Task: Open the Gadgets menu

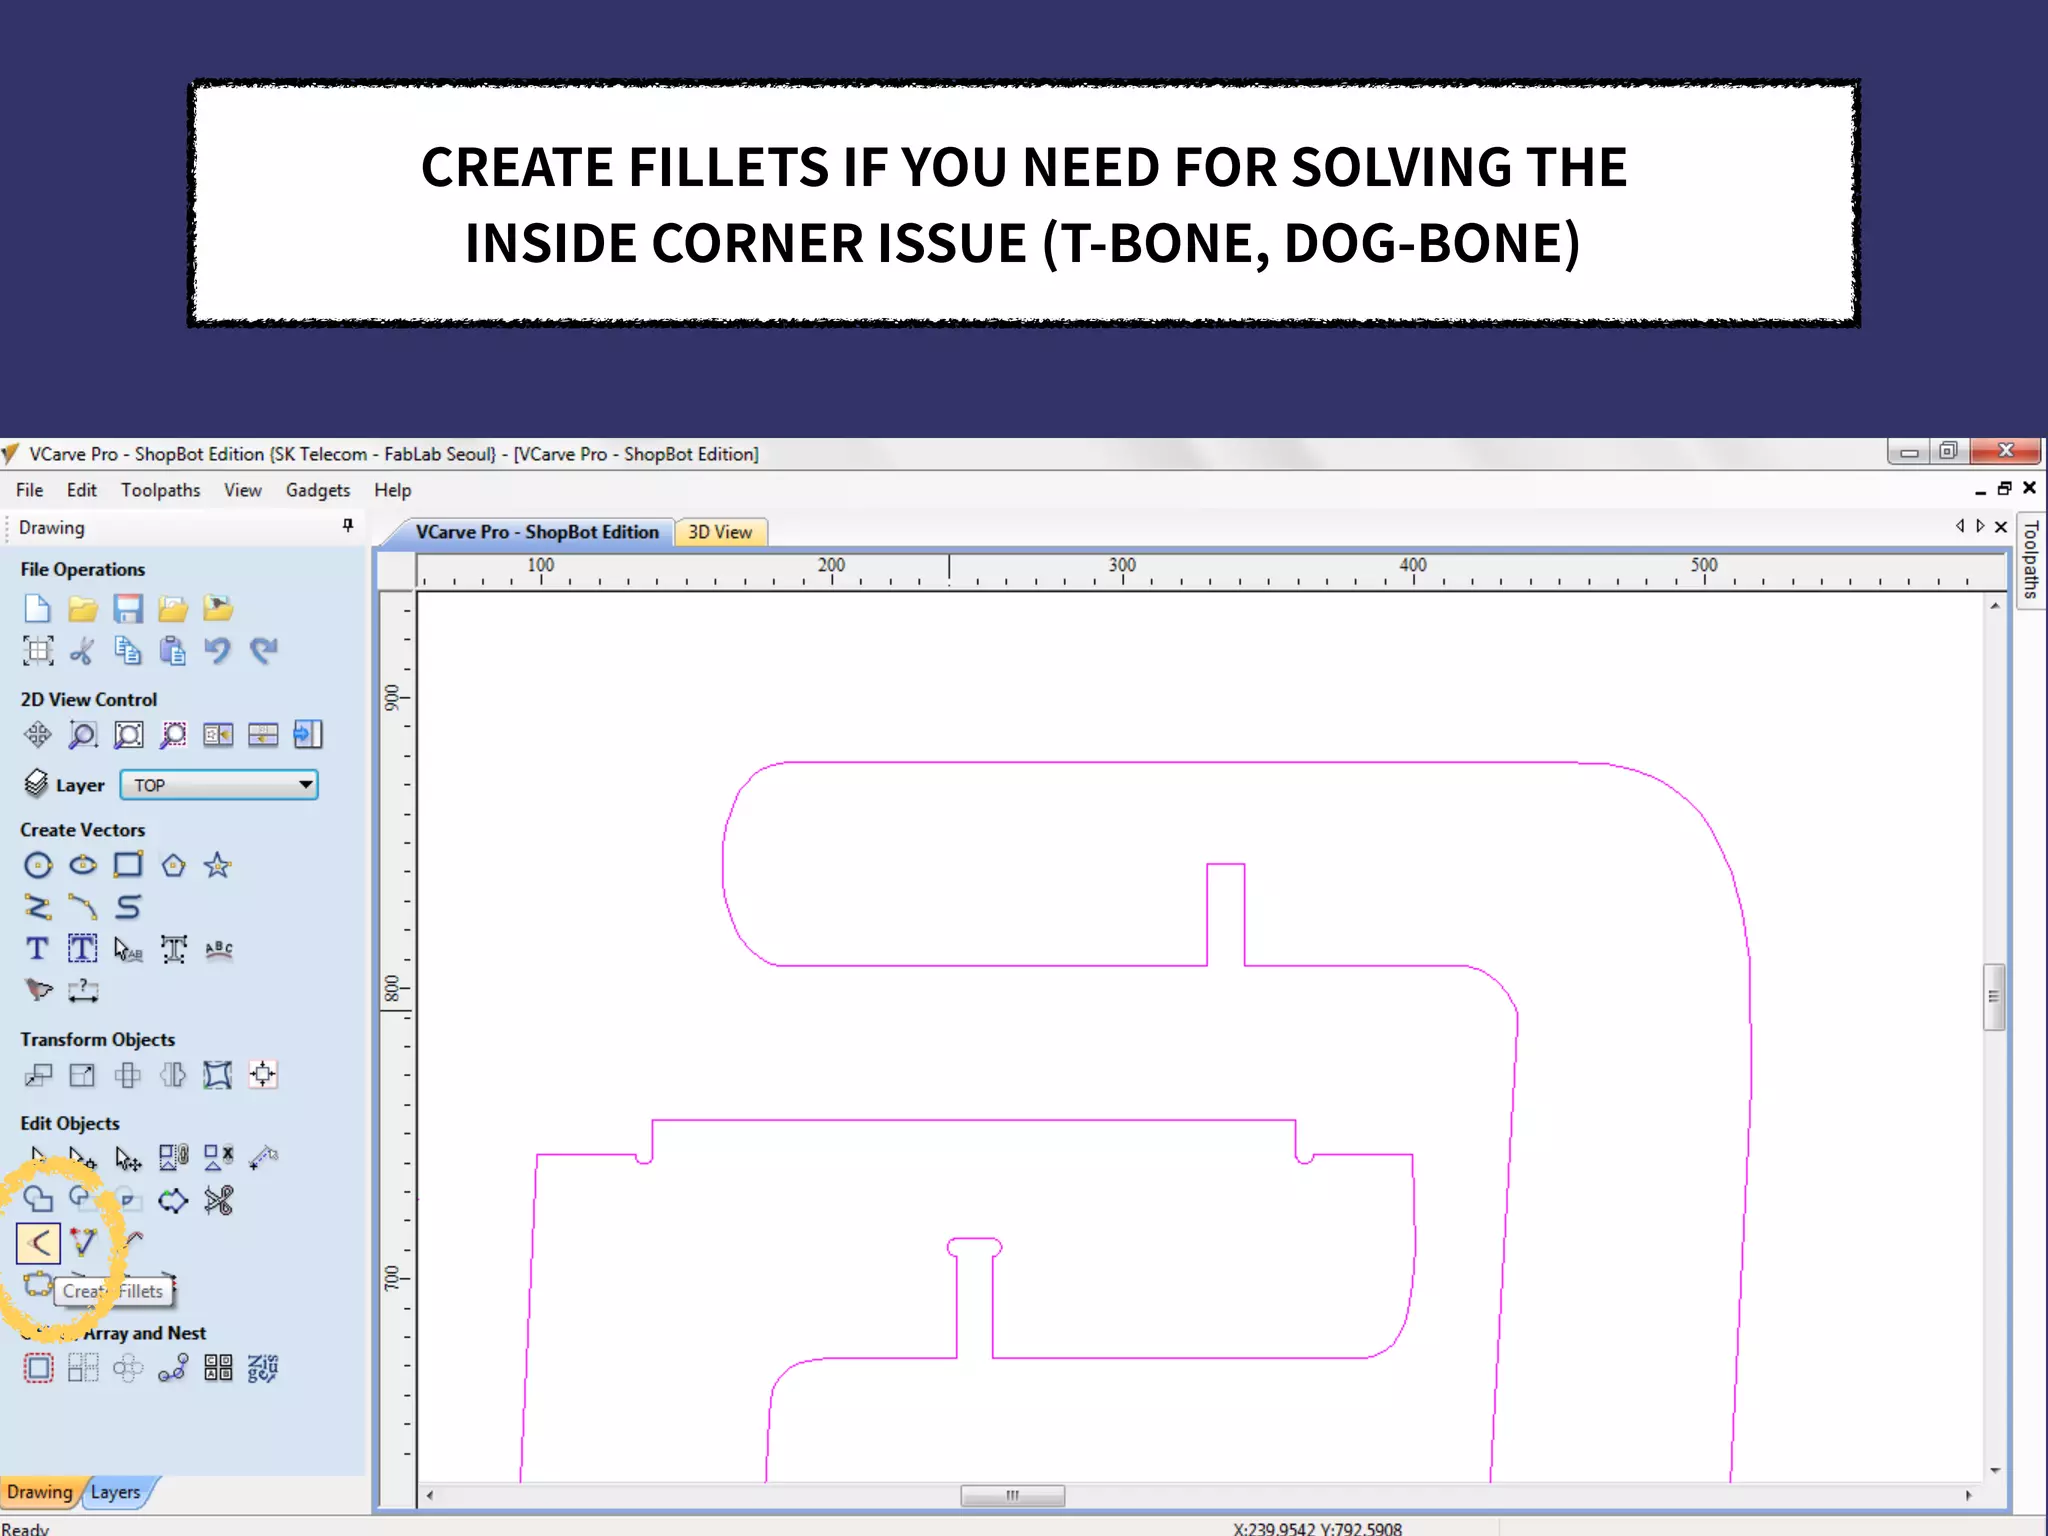Action: click(x=317, y=490)
